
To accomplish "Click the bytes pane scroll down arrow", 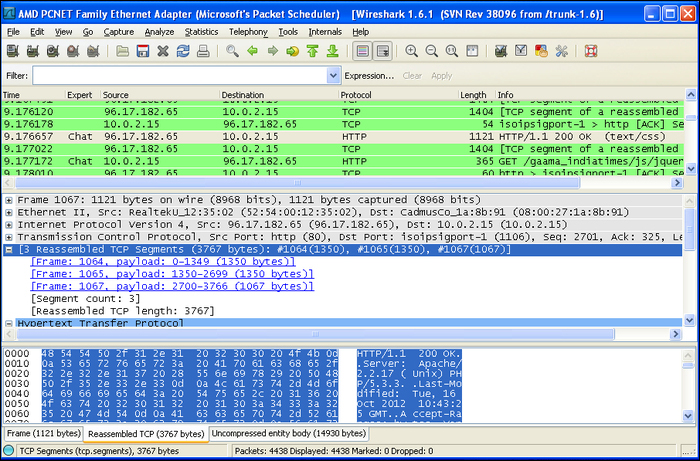I will (688, 416).
